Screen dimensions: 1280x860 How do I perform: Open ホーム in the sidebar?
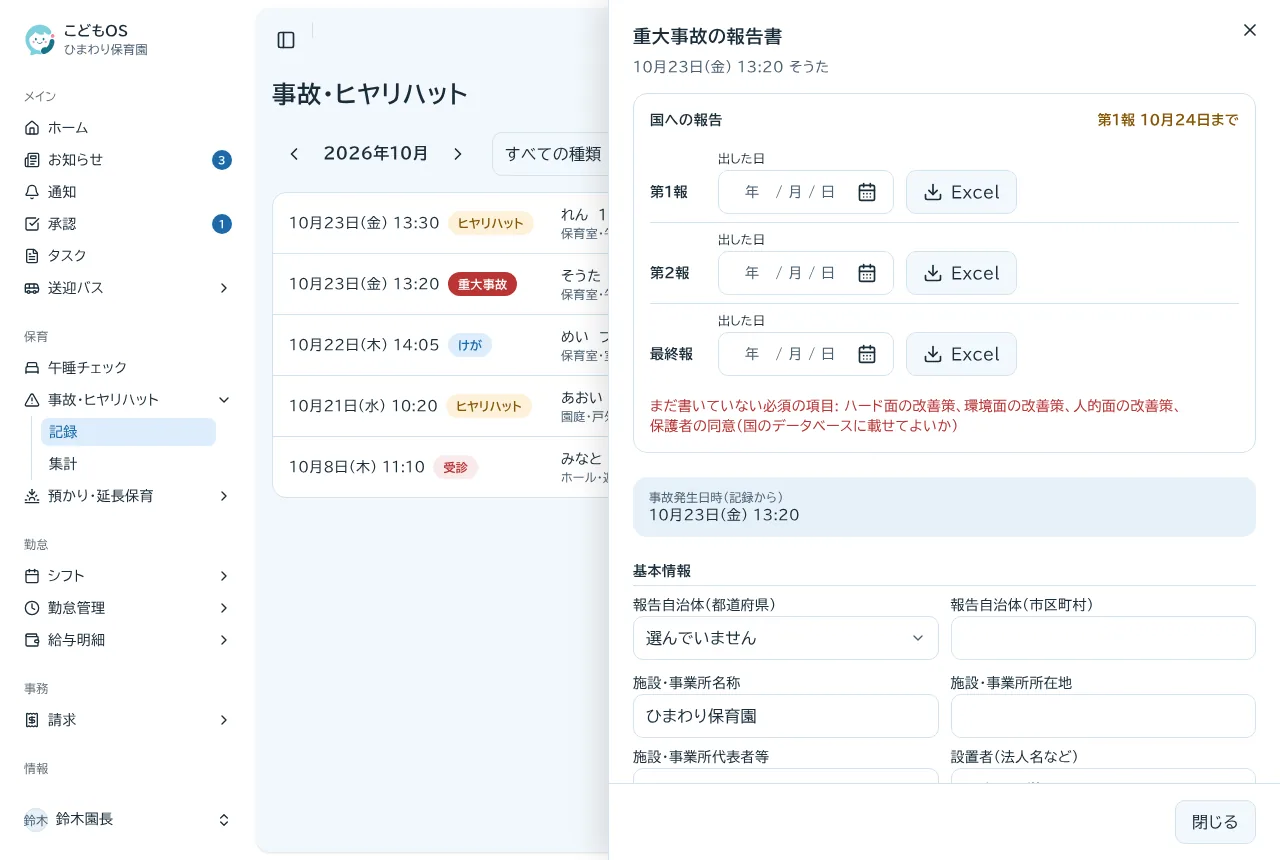pyautogui.click(x=128, y=128)
